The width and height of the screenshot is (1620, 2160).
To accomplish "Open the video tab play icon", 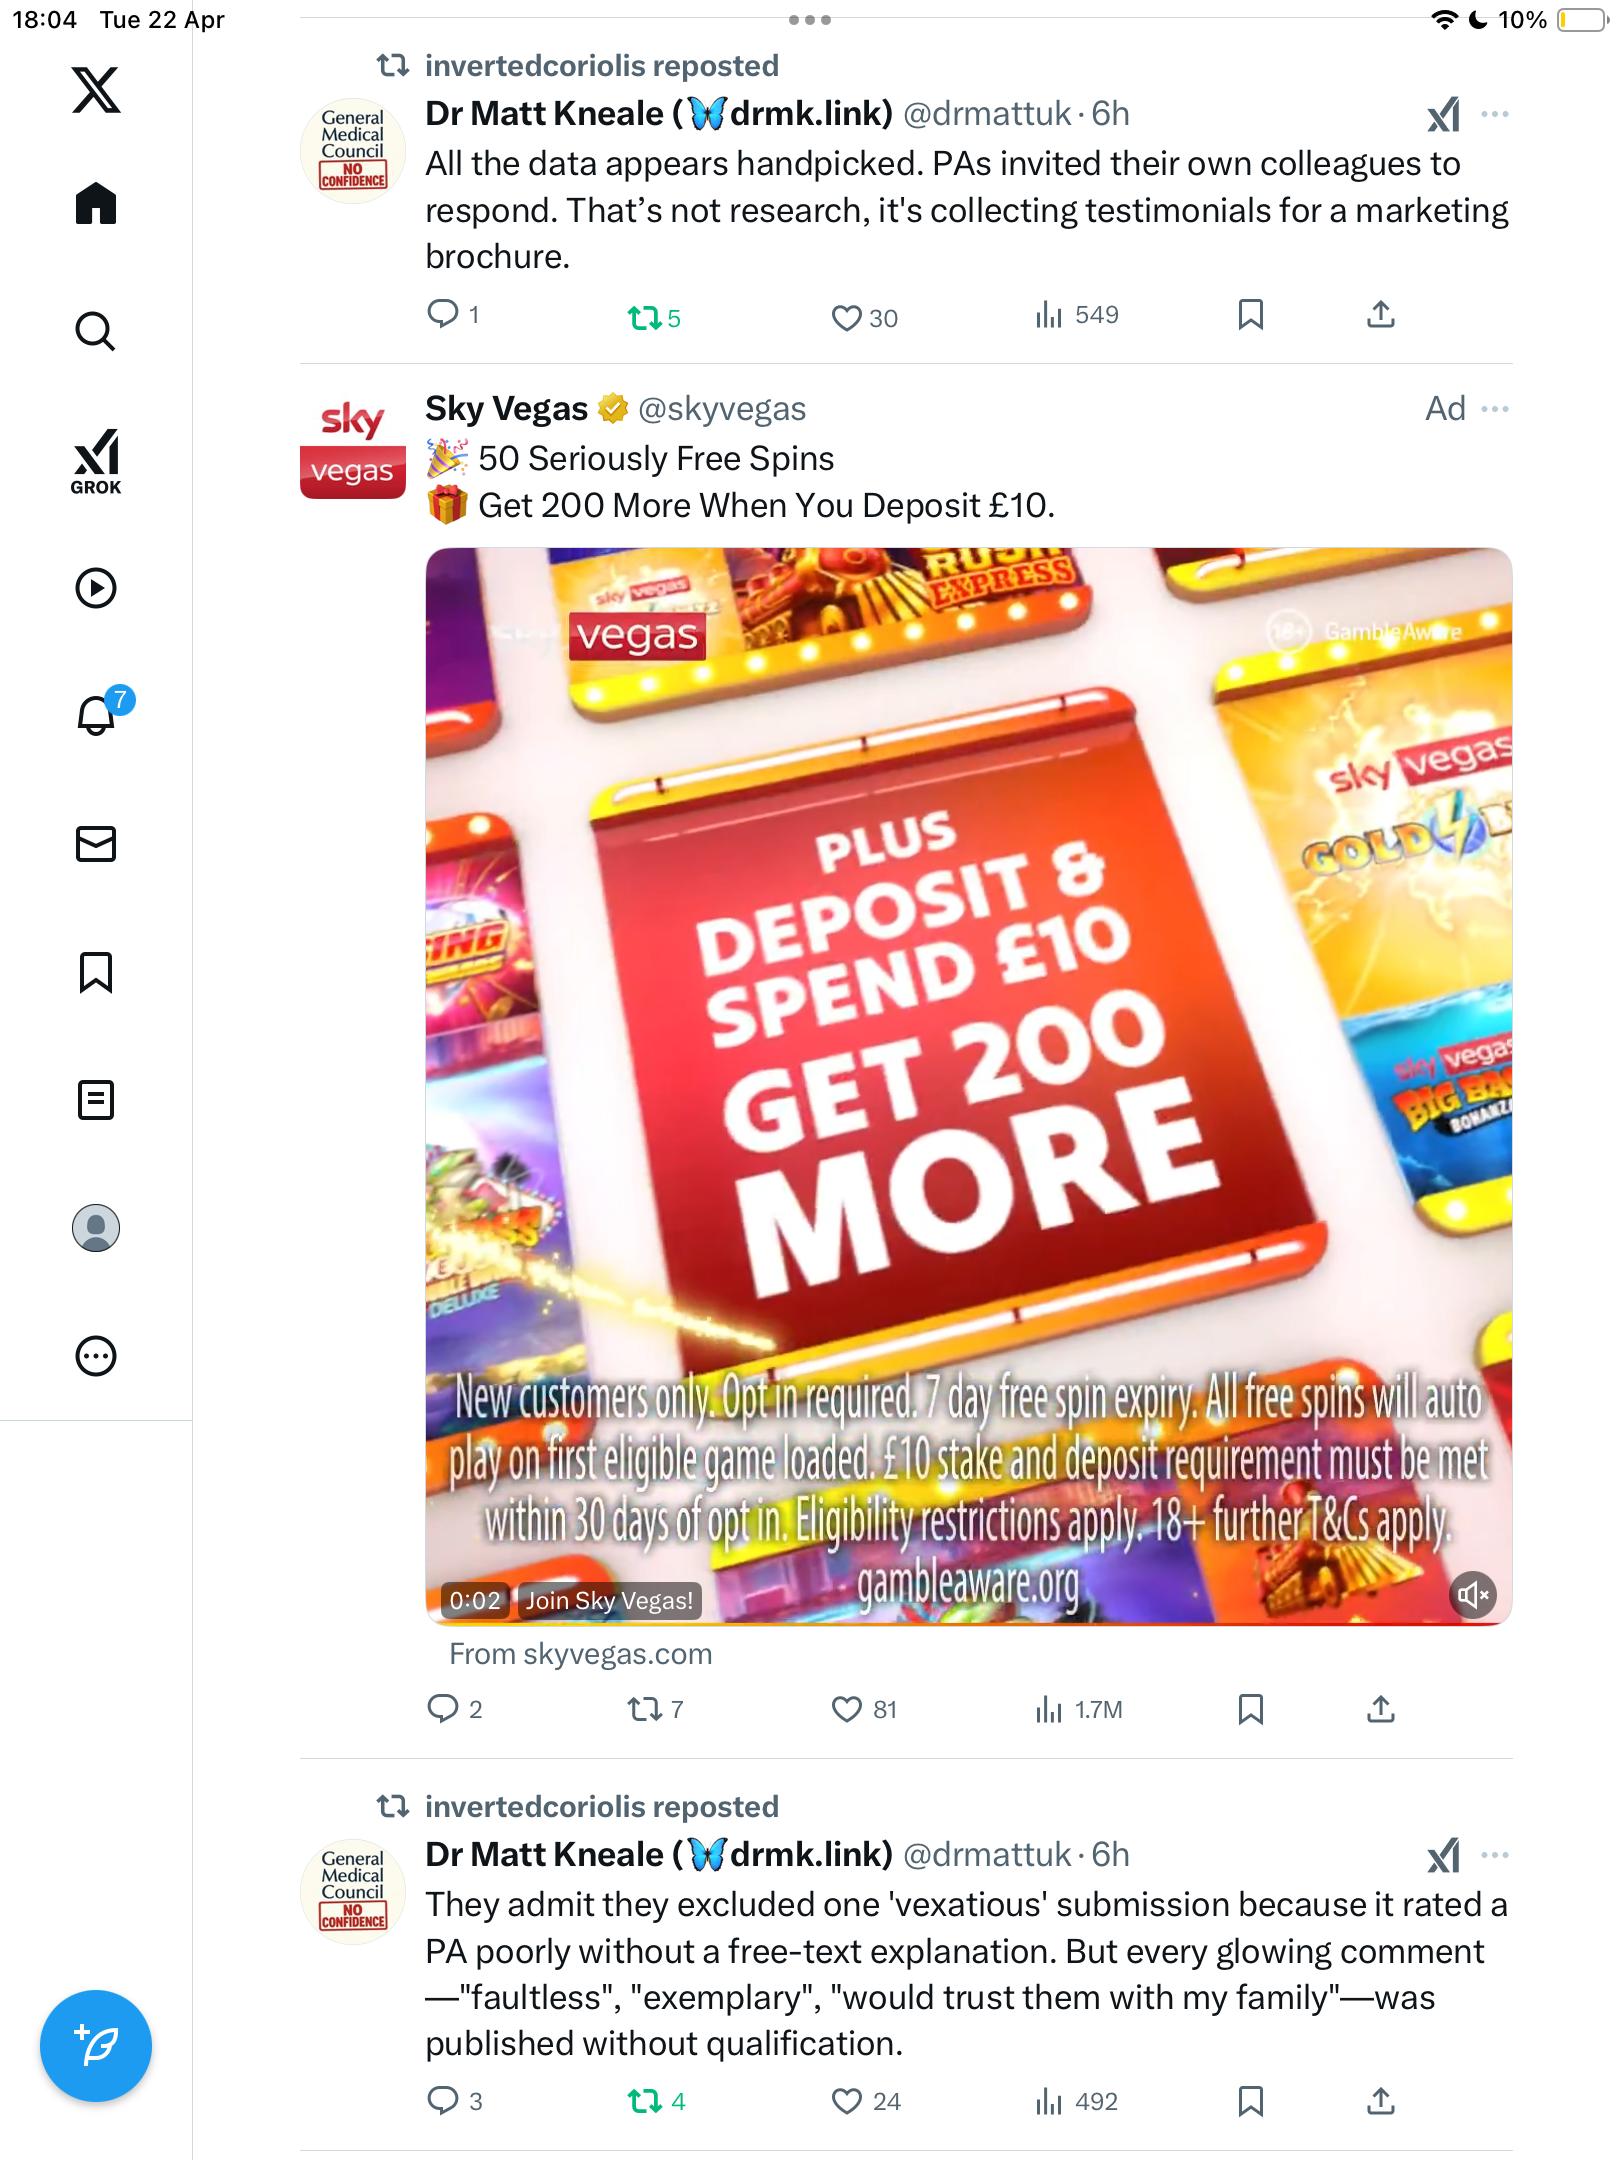I will [96, 588].
